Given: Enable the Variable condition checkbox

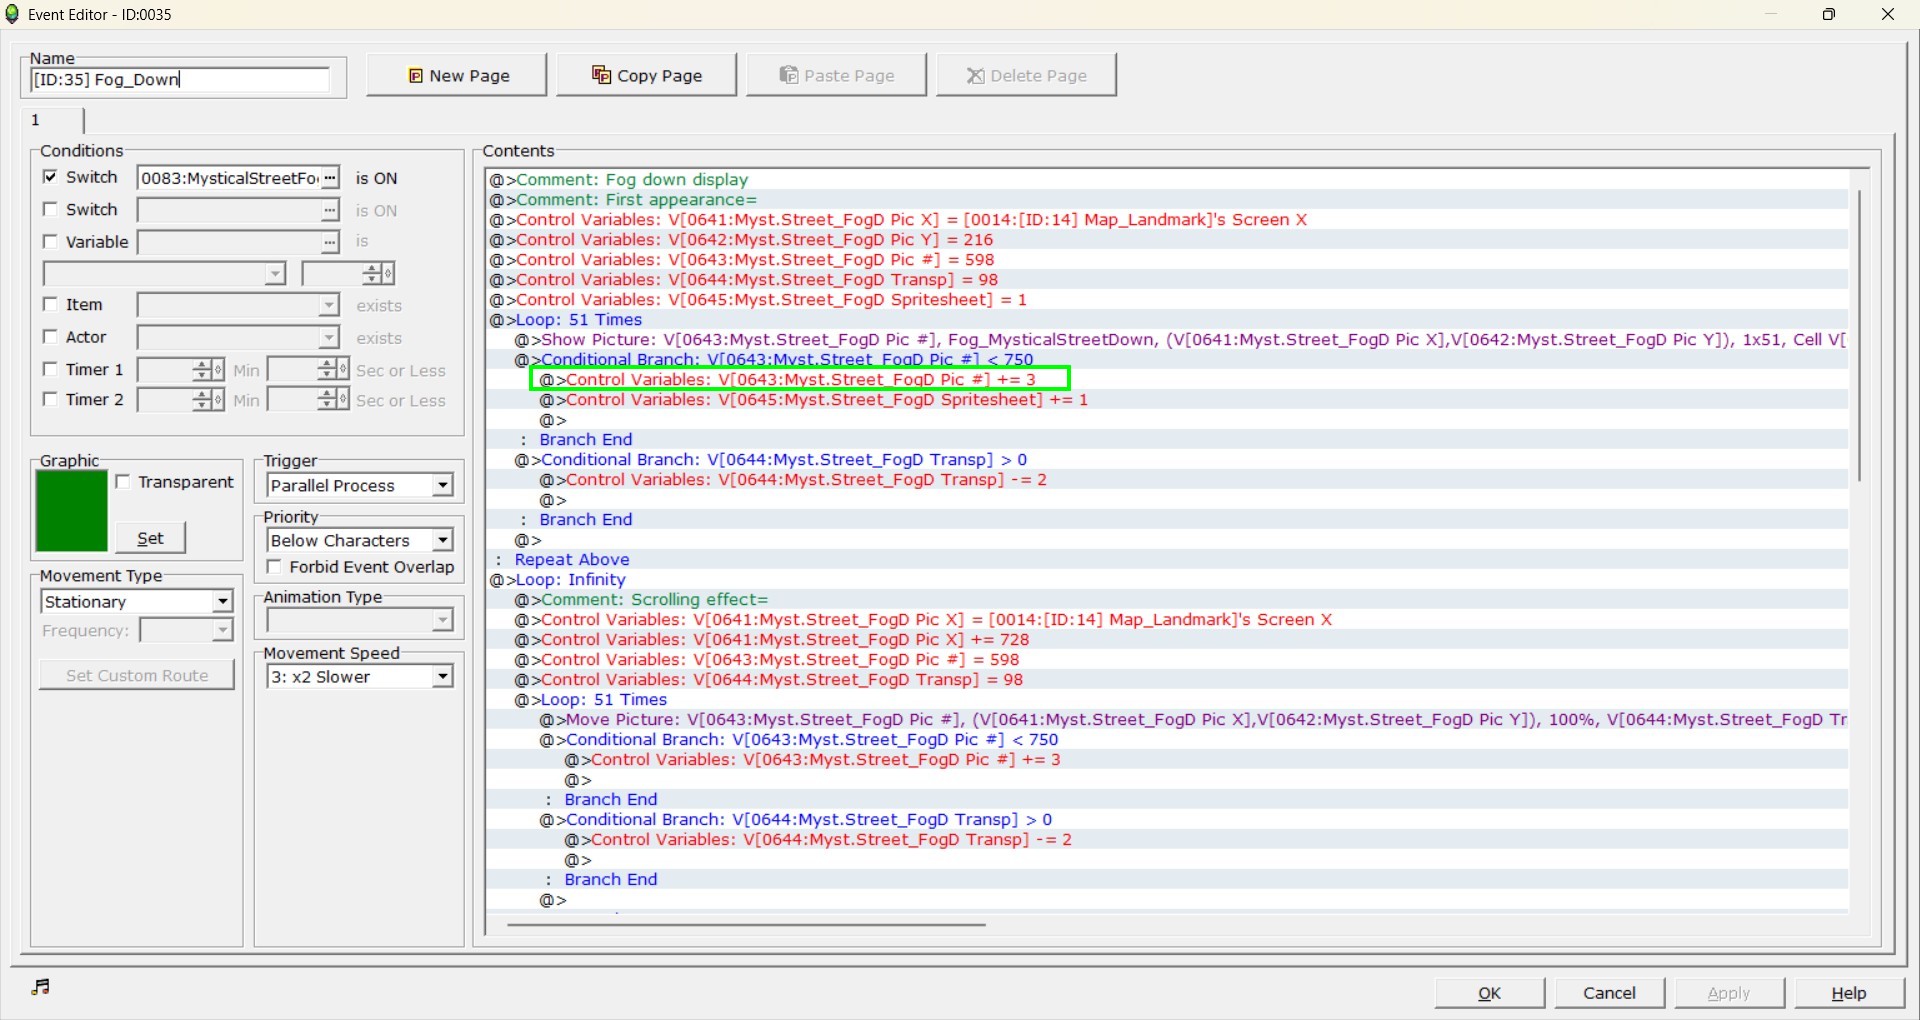Looking at the screenshot, I should click(50, 241).
